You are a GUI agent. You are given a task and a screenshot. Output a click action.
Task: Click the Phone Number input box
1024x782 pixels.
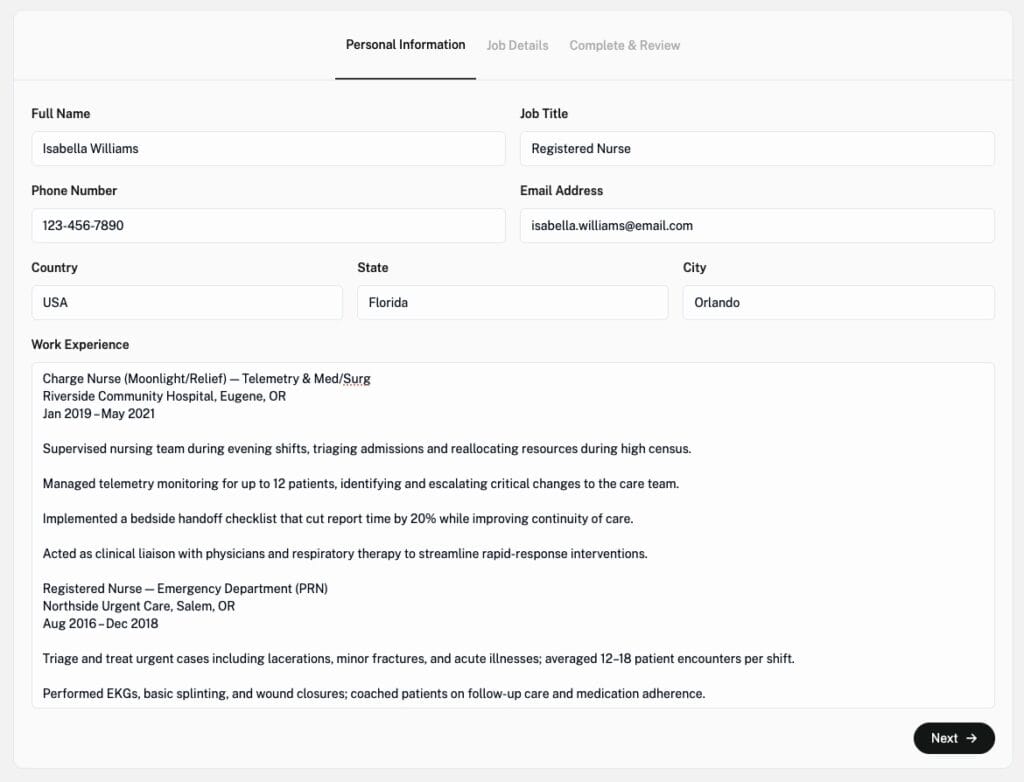[x=268, y=225]
